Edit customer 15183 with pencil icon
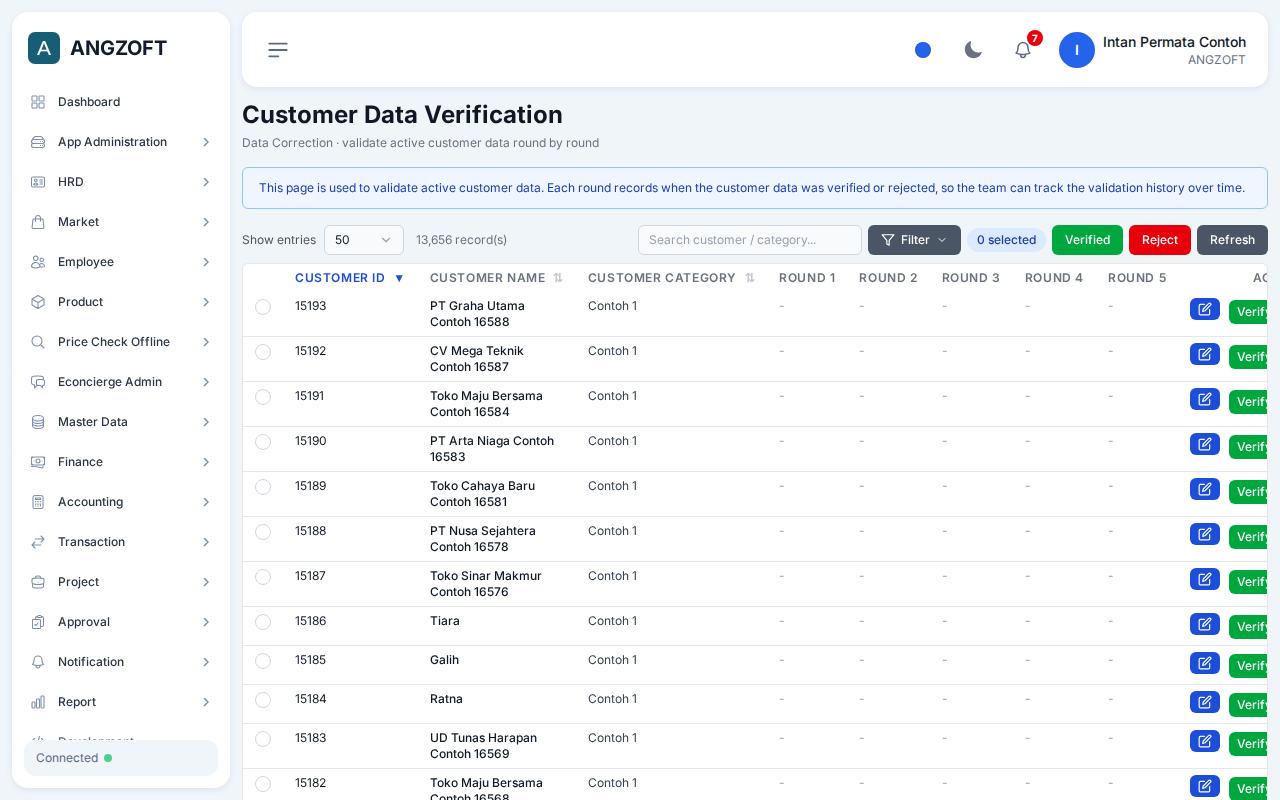Image resolution: width=1280 pixels, height=800 pixels. click(1205, 741)
